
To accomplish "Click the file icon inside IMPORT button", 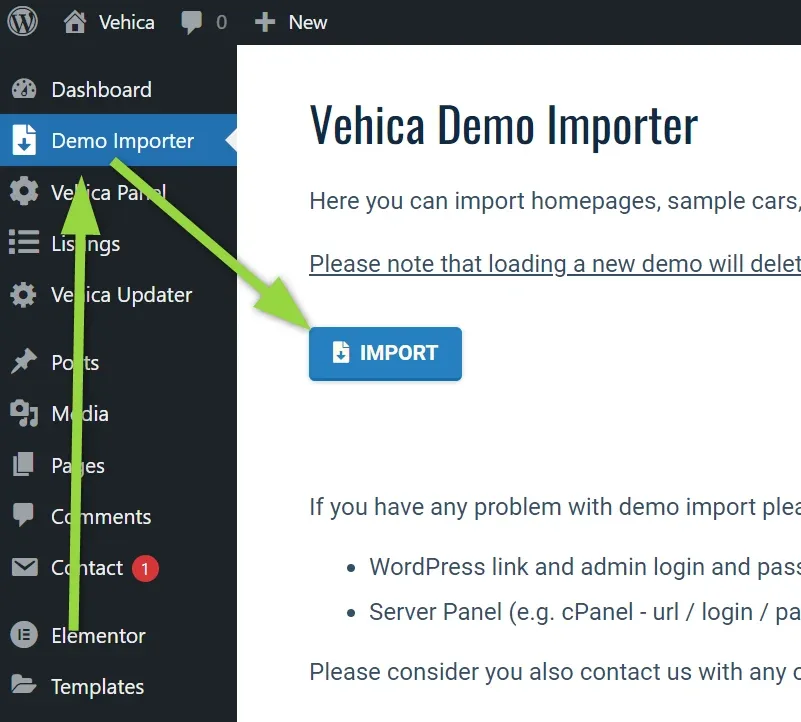I will click(341, 352).
